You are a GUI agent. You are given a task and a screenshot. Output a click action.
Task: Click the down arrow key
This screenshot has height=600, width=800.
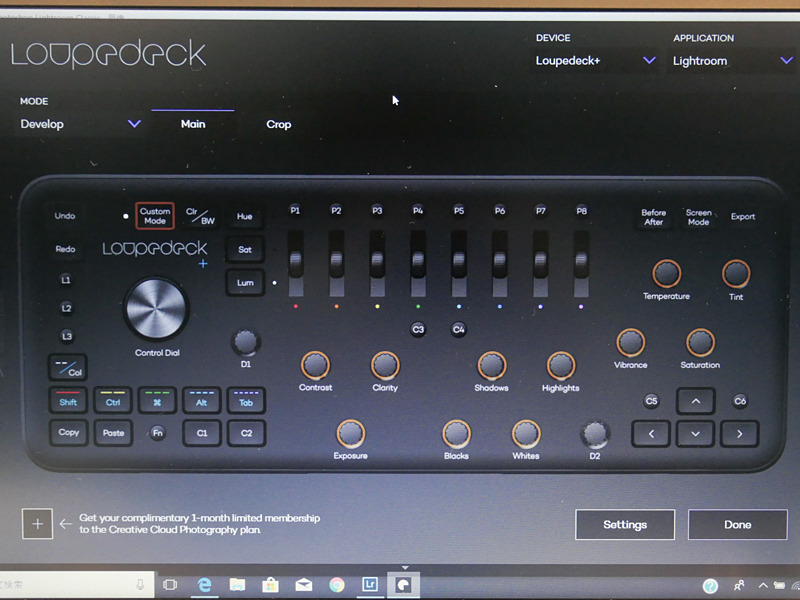coord(695,434)
